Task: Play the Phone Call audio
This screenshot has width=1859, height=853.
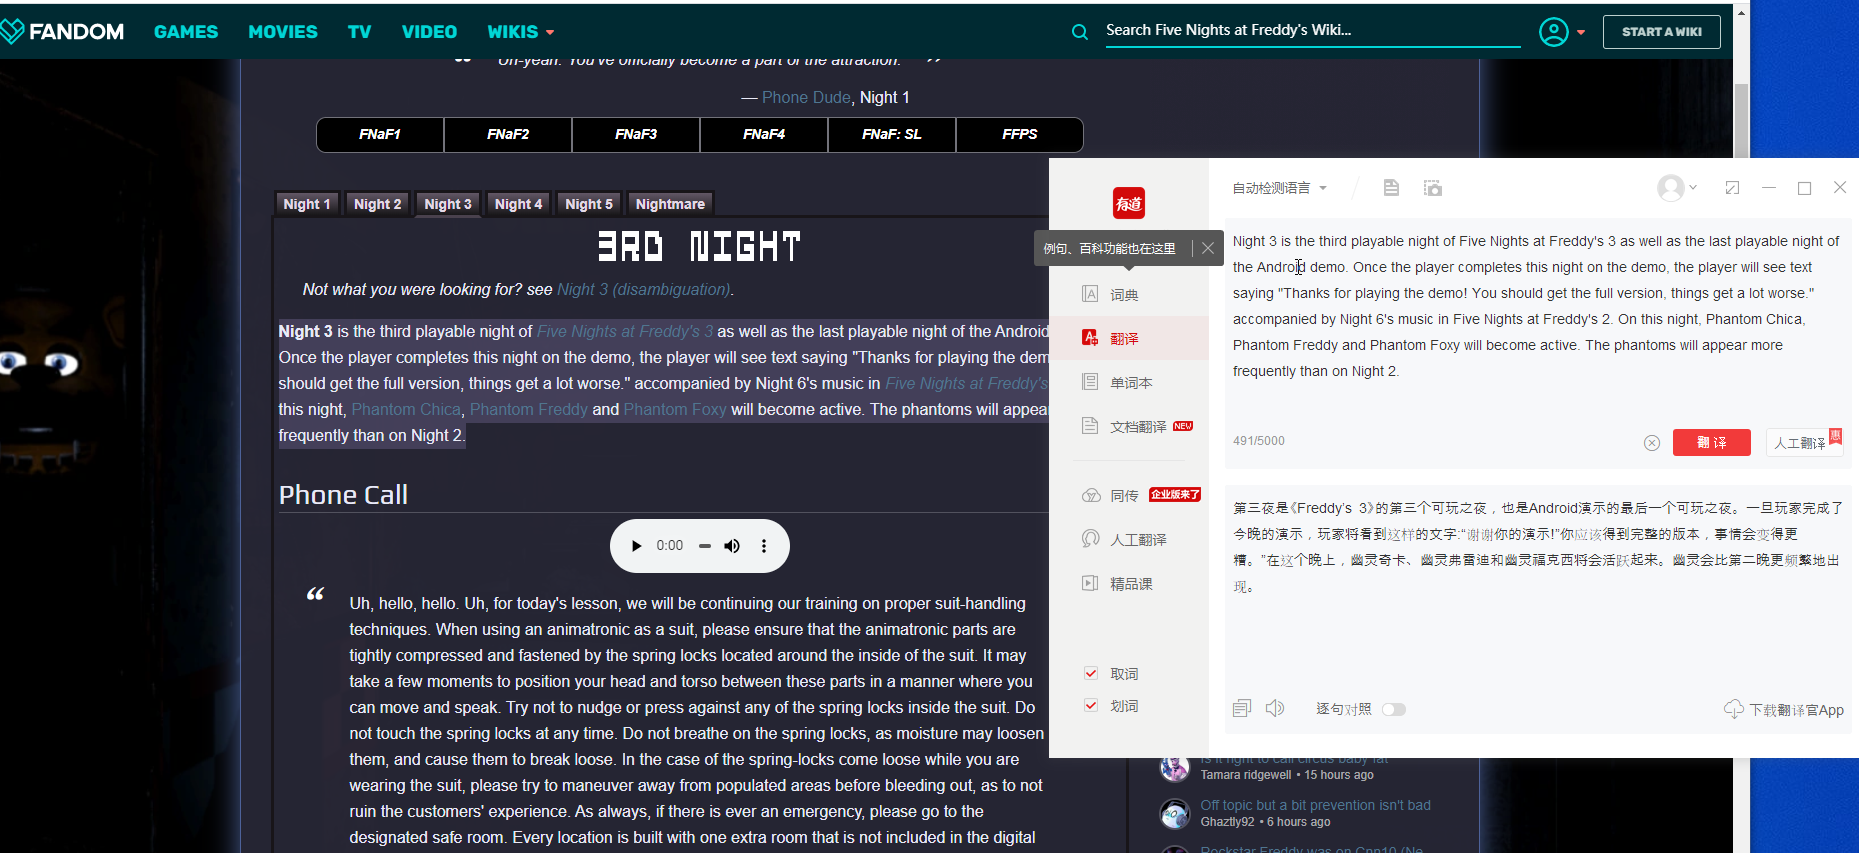Action: click(636, 546)
